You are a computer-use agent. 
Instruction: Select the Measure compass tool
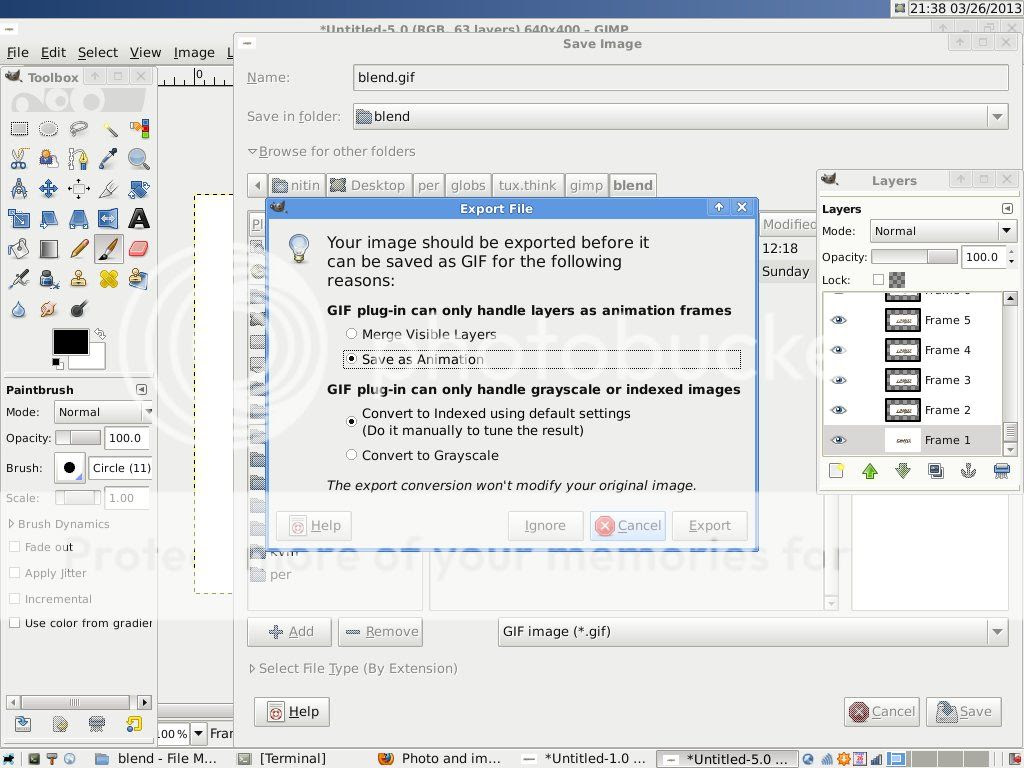click(x=19, y=189)
